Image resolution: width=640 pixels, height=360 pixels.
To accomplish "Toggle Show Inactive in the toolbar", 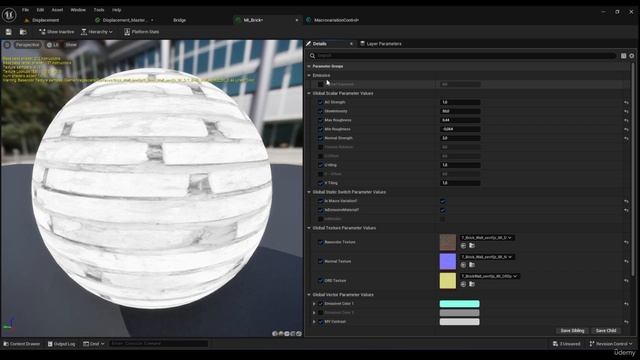I will [x=56, y=31].
